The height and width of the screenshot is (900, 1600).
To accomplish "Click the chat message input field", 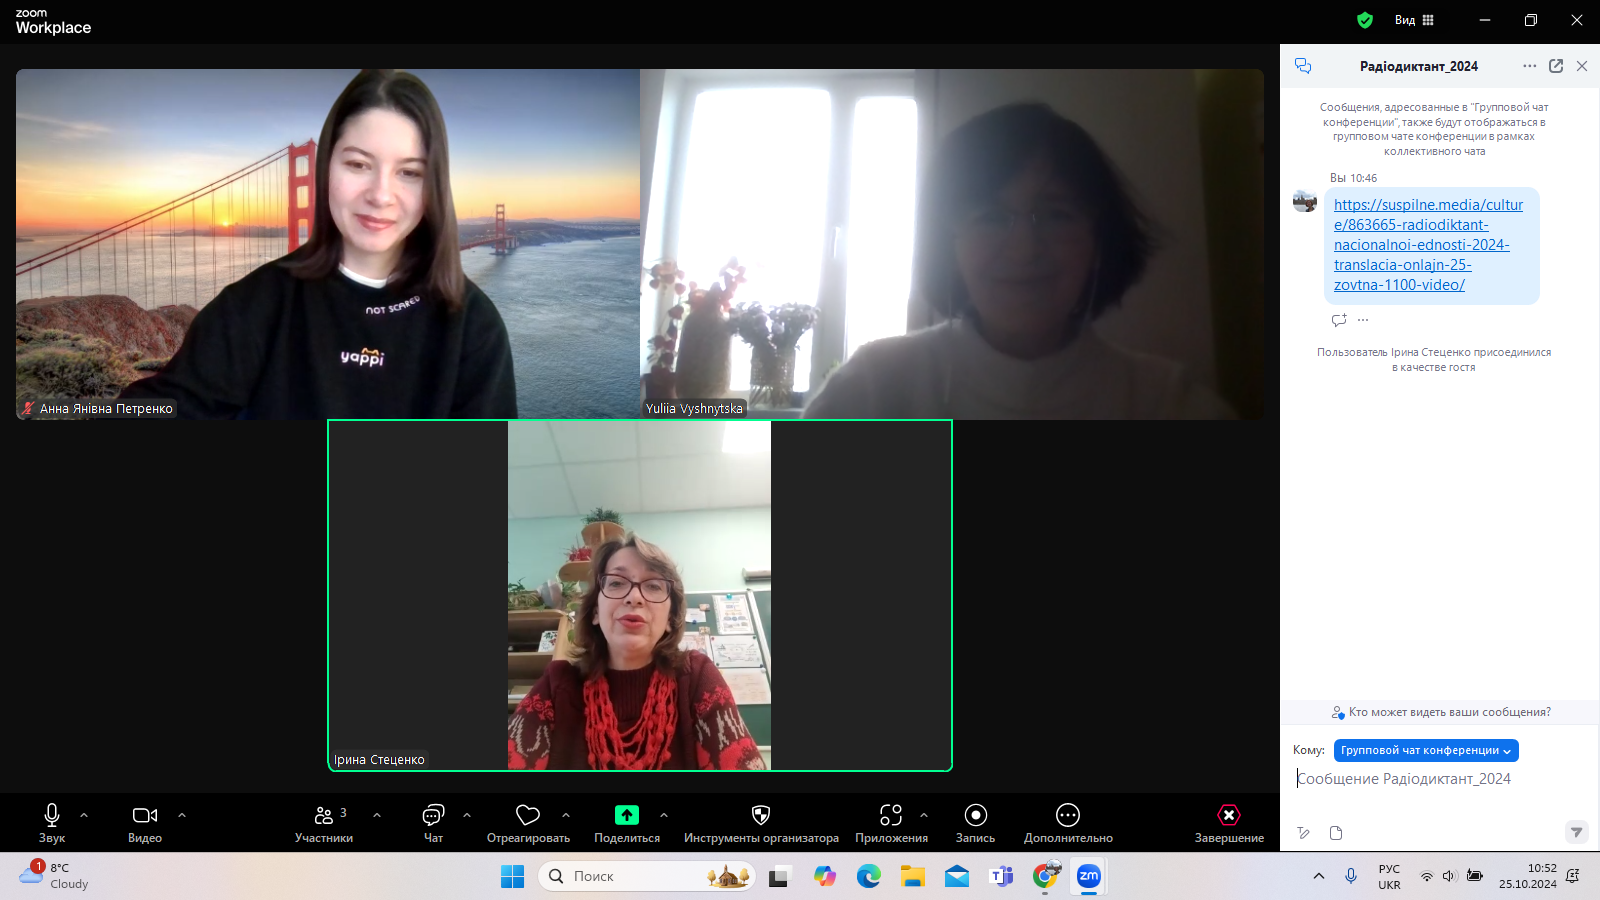I will (x=1430, y=779).
